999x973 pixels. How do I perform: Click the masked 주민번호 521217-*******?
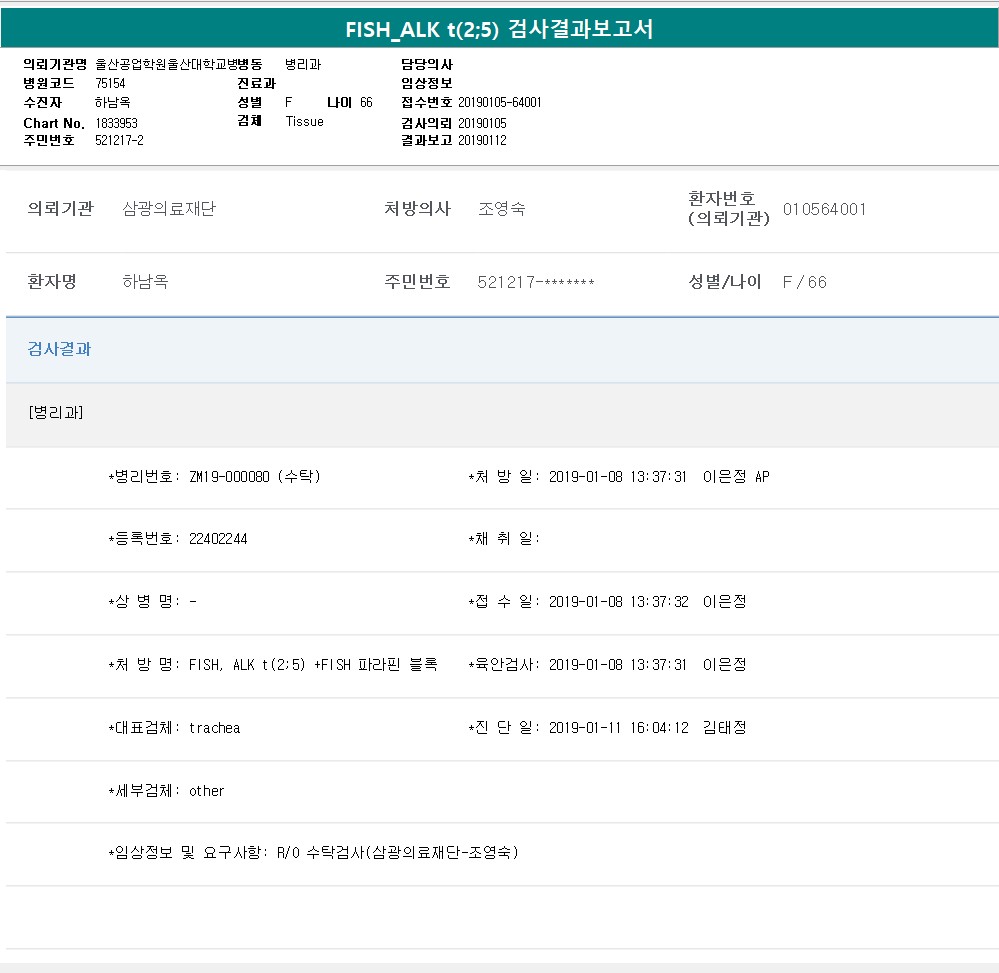click(536, 282)
